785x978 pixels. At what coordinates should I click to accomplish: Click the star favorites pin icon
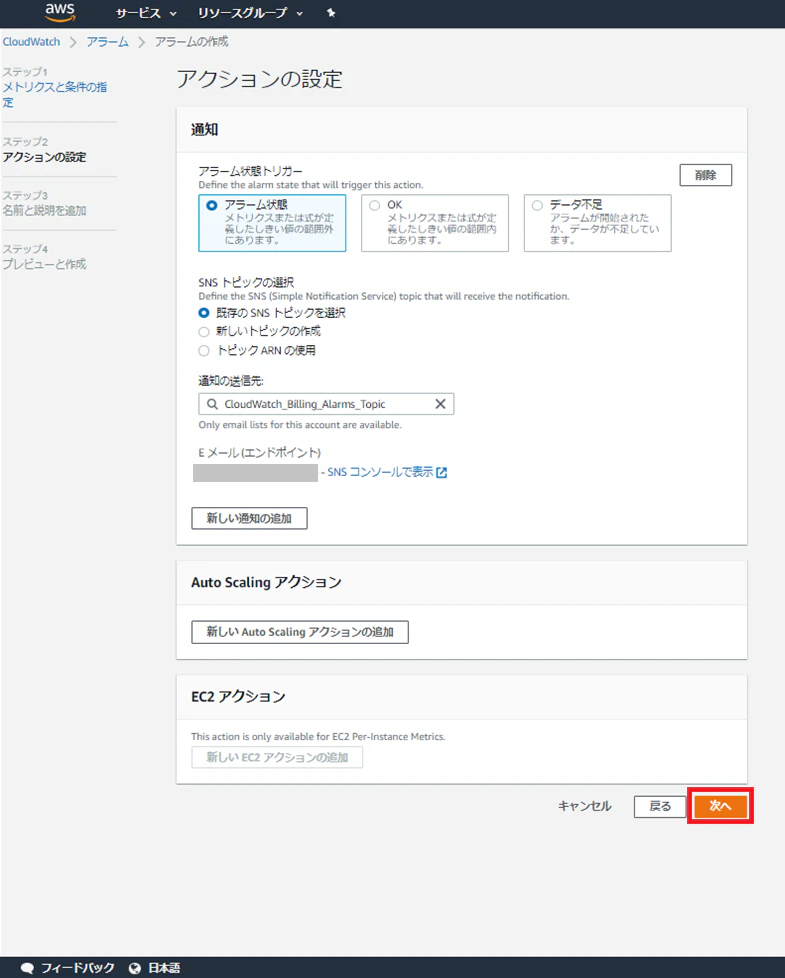click(x=331, y=13)
